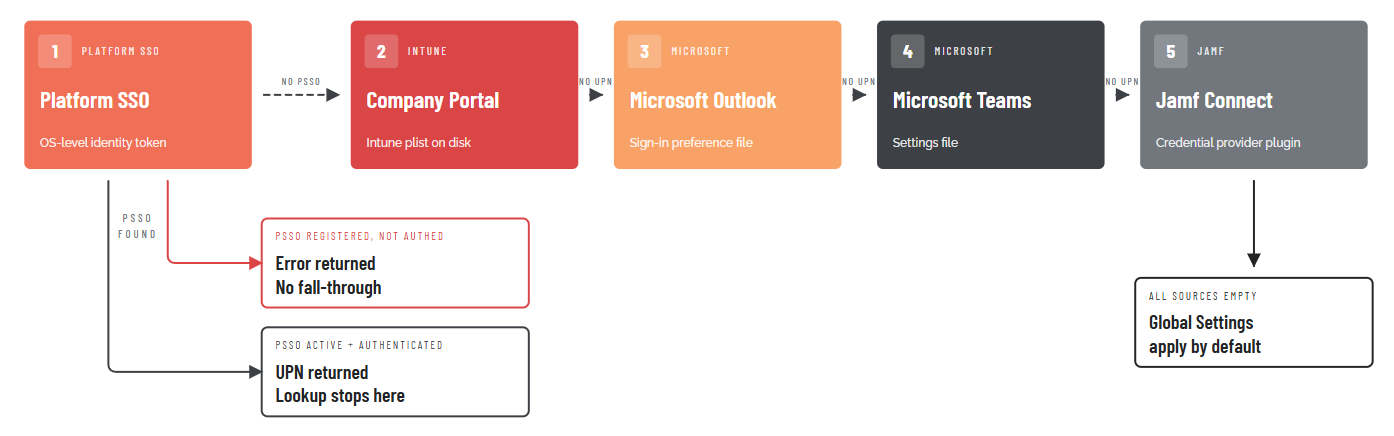Select the Jamf Connect card
This screenshot has width=1394, height=436.
pyautogui.click(x=1254, y=95)
